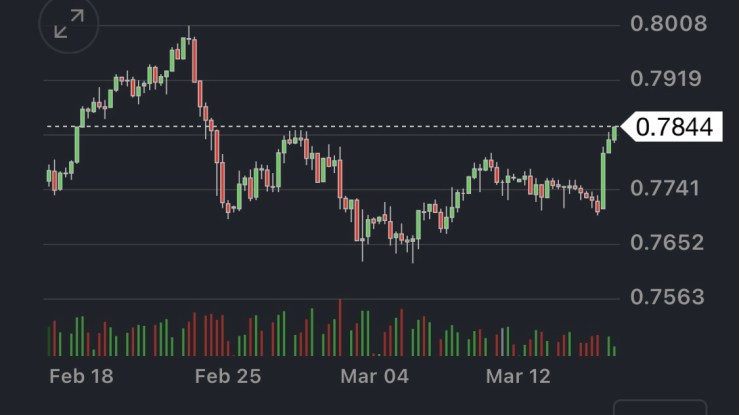The image size is (739, 415).
Task: Select the Mar 12 date label
Action: (518, 377)
